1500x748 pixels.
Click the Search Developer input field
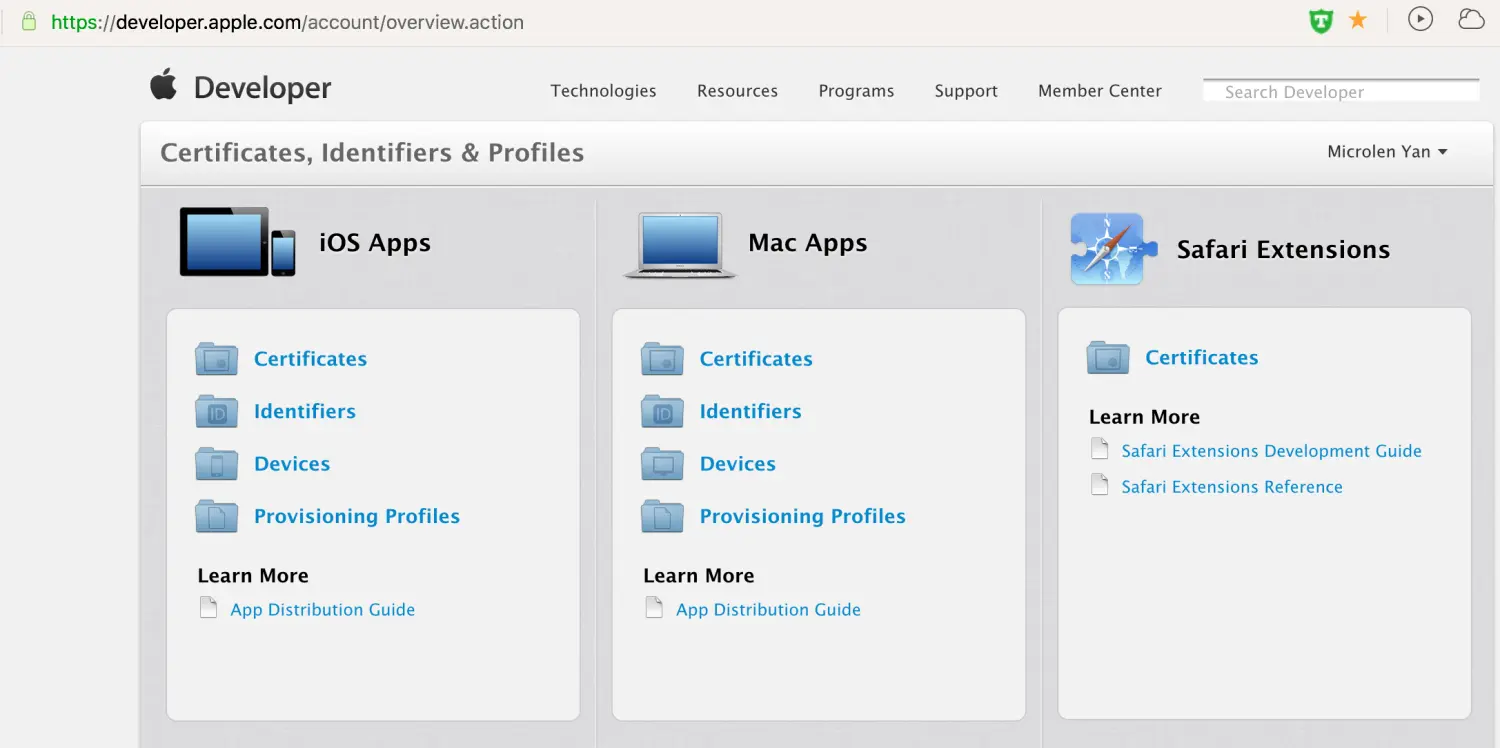pos(1341,91)
